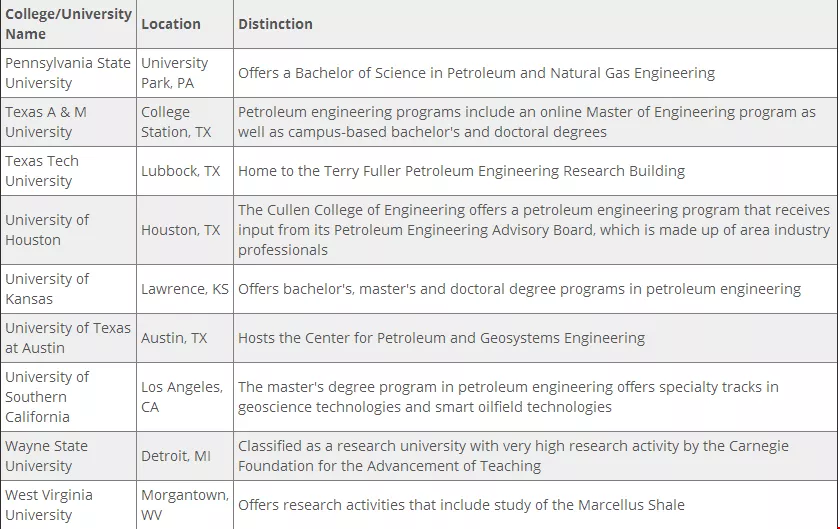Click the Cullen College of Engineering description
This screenshot has width=840, height=529.
click(x=534, y=230)
